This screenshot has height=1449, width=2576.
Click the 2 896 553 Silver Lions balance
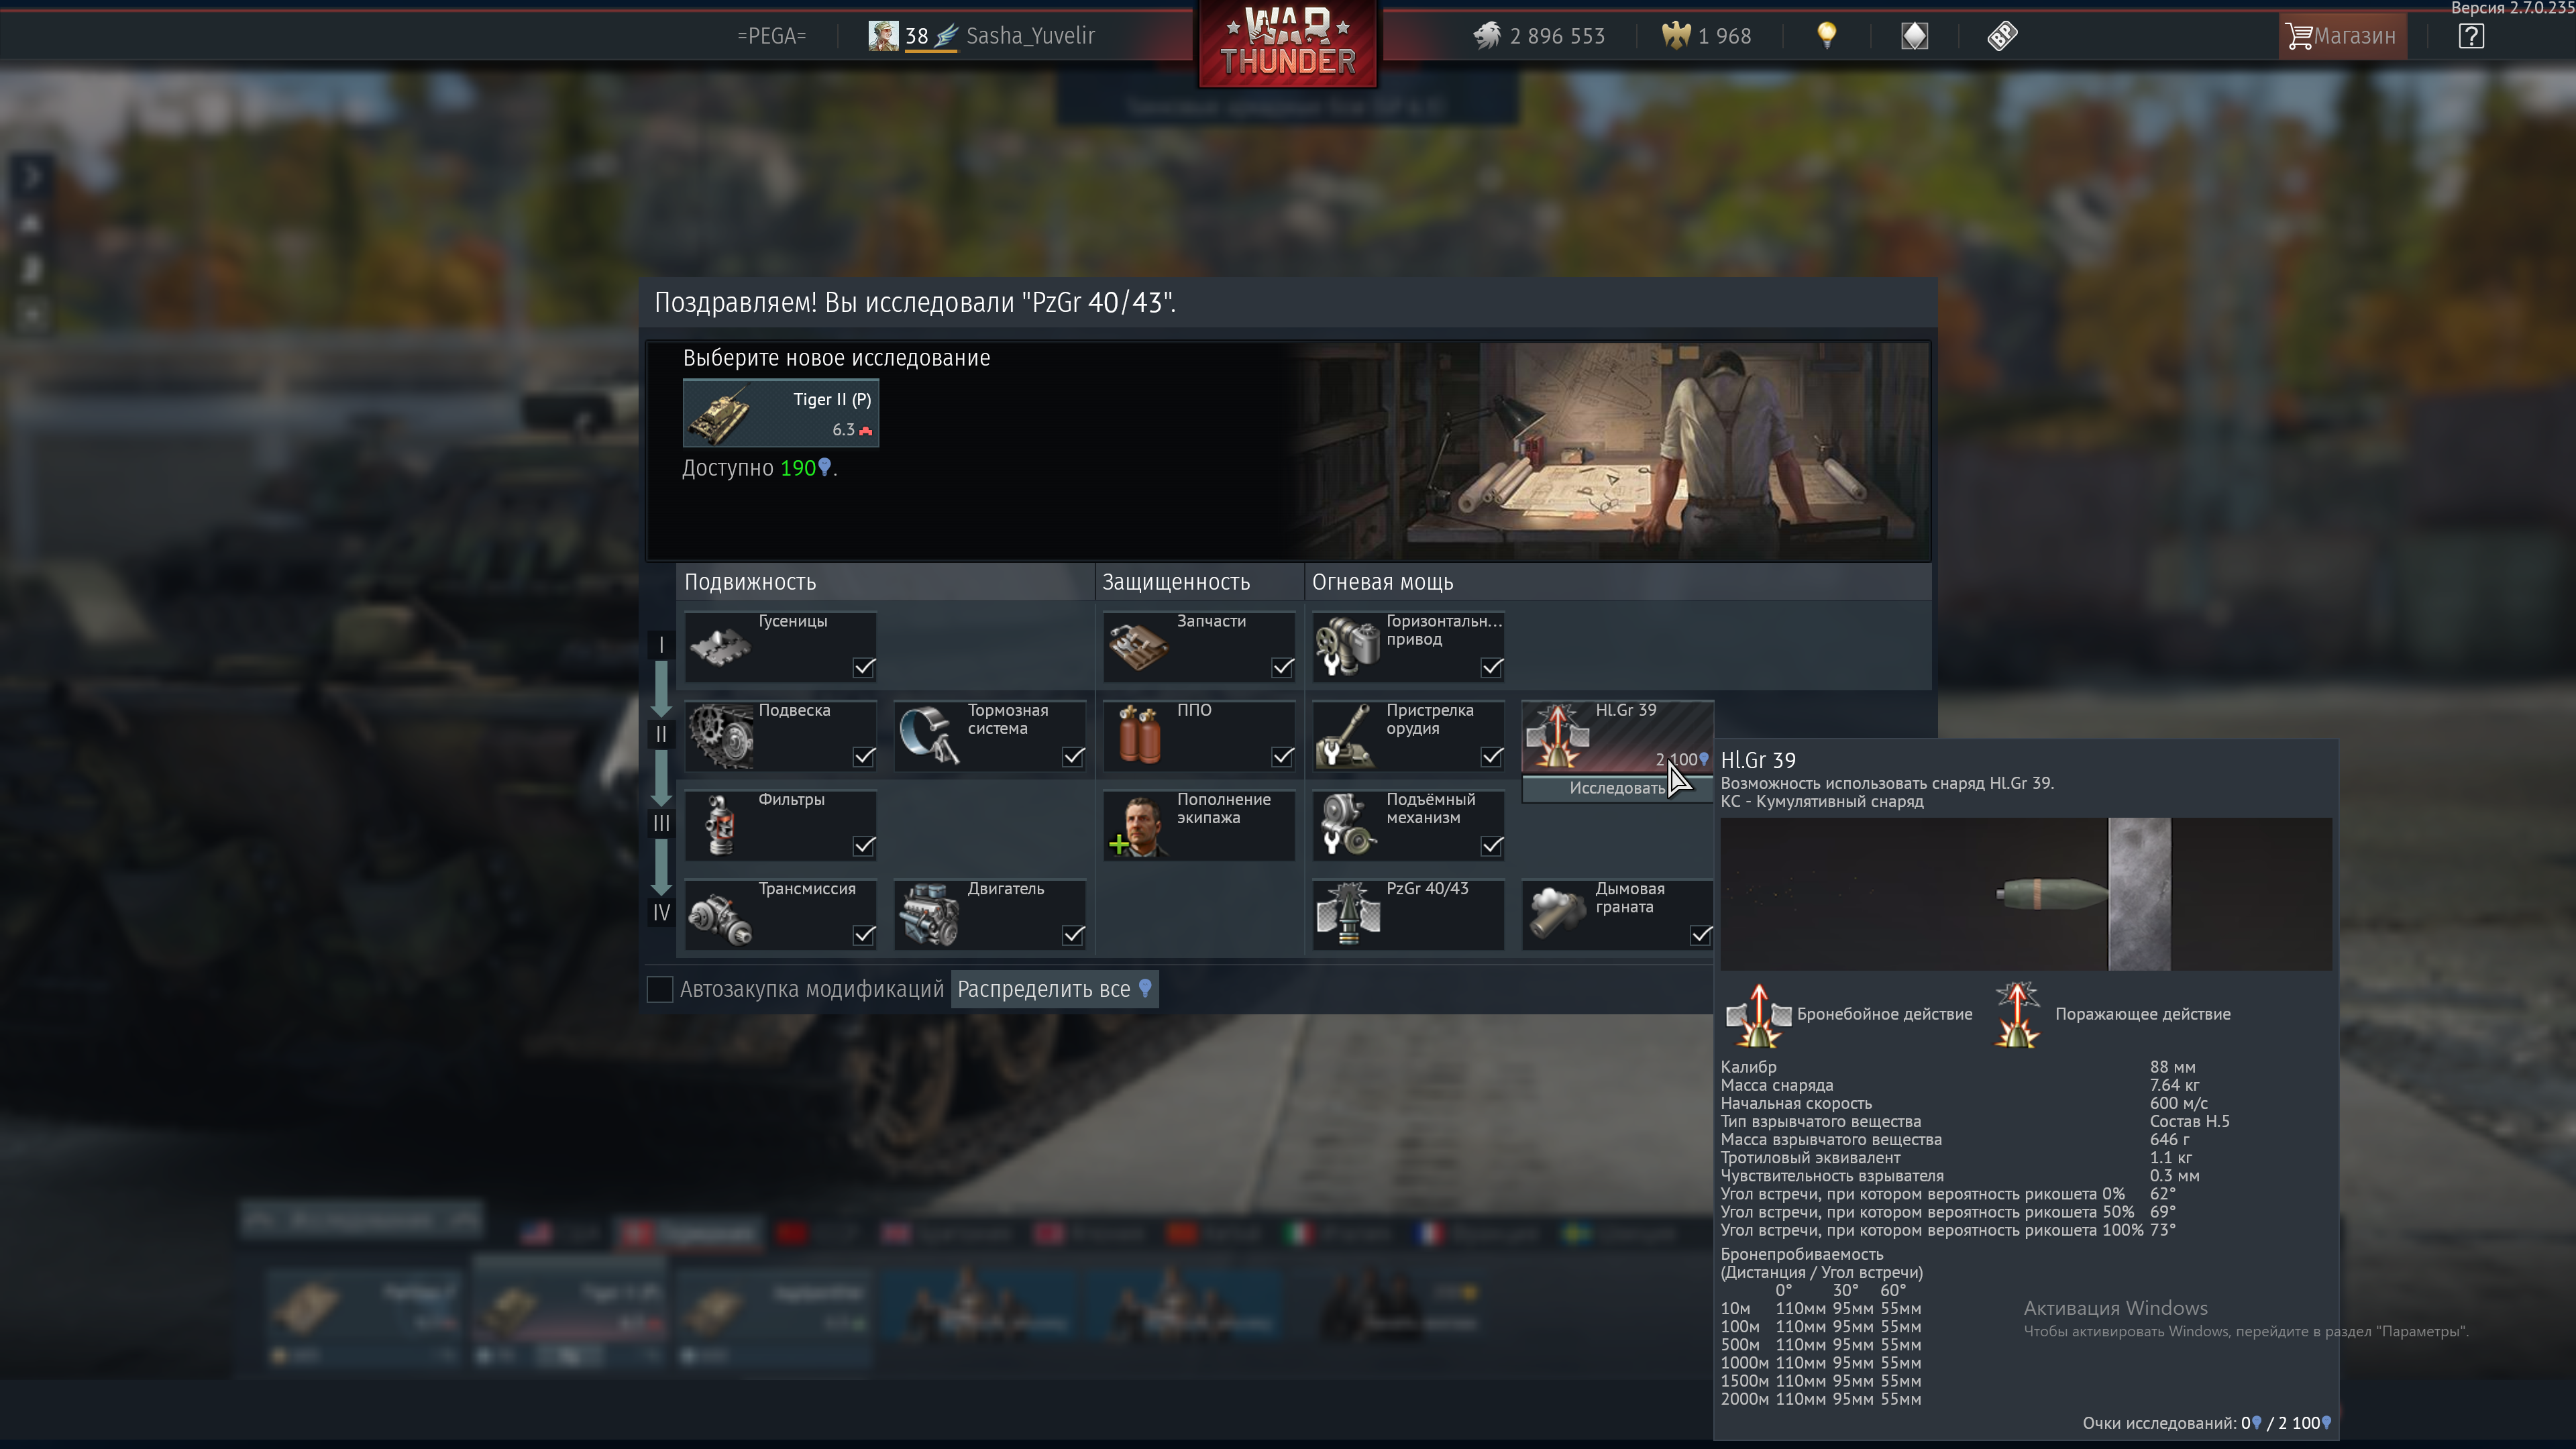[x=1557, y=36]
